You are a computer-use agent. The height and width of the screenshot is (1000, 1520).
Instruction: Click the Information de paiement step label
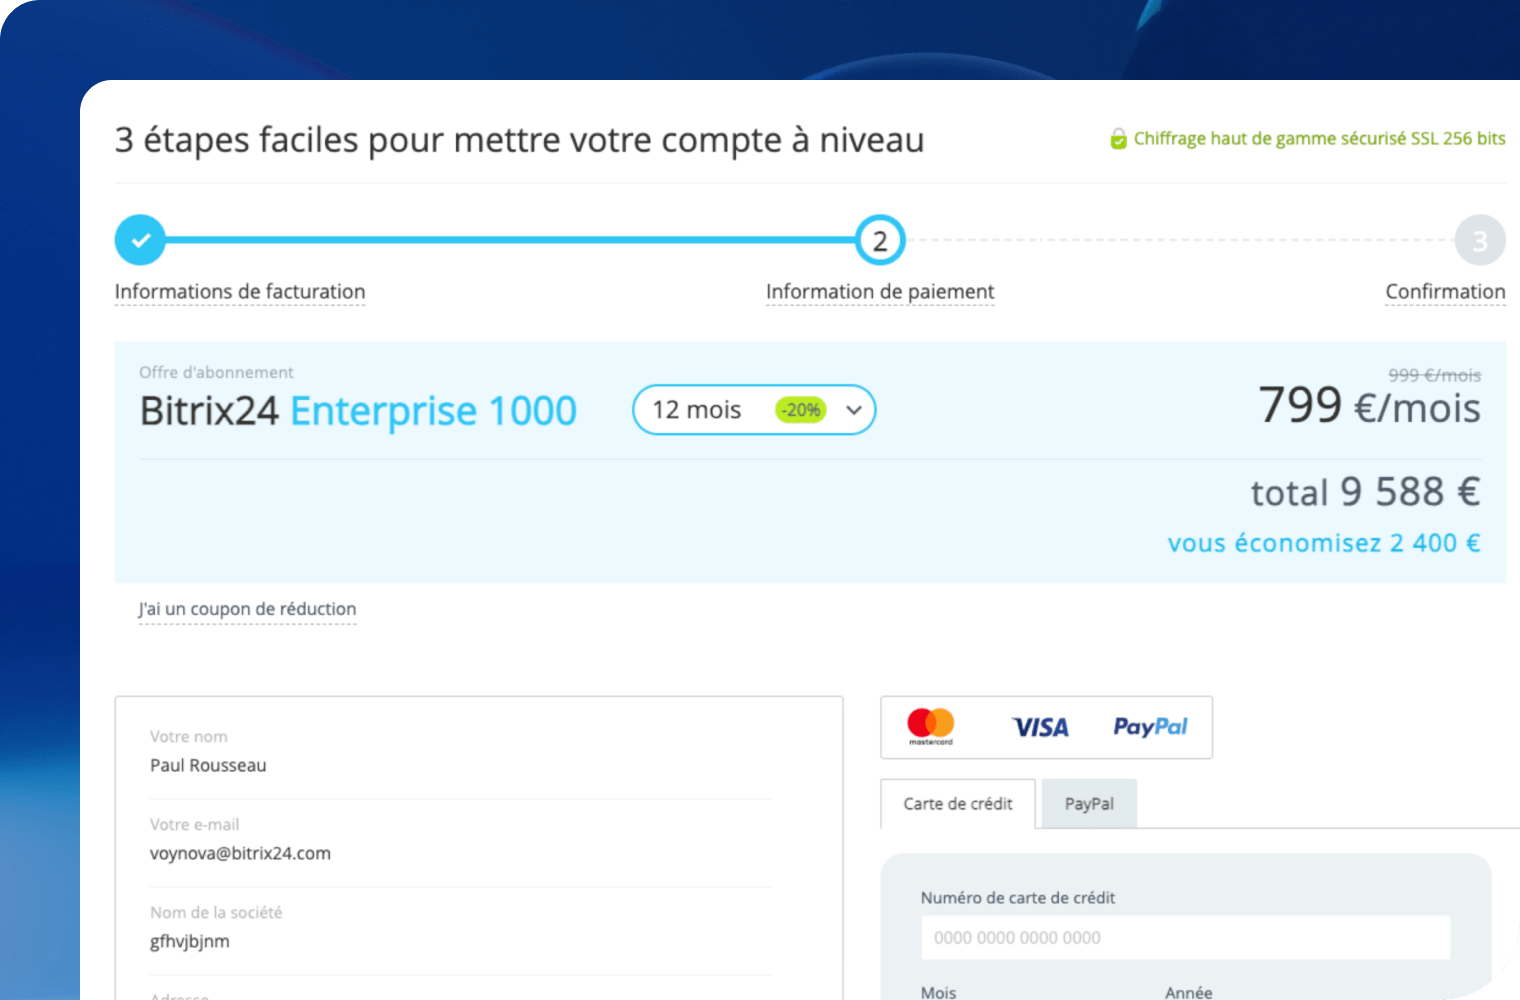click(880, 292)
